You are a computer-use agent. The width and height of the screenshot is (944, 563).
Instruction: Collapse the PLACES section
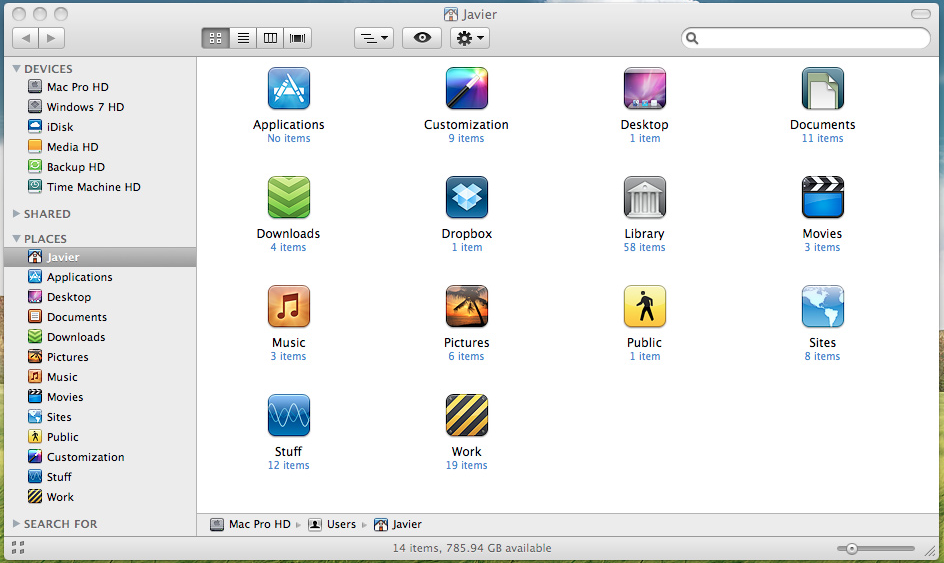point(17,238)
